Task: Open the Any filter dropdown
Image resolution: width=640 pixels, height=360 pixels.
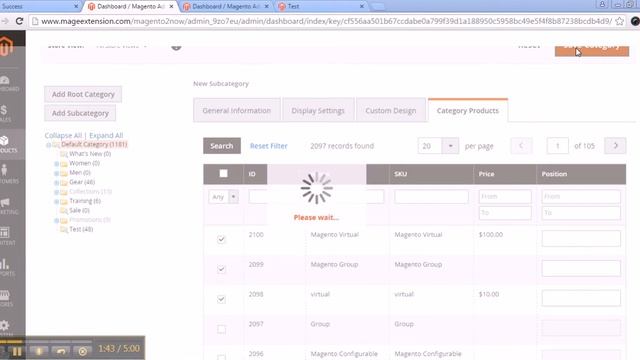Action: [x=223, y=197]
